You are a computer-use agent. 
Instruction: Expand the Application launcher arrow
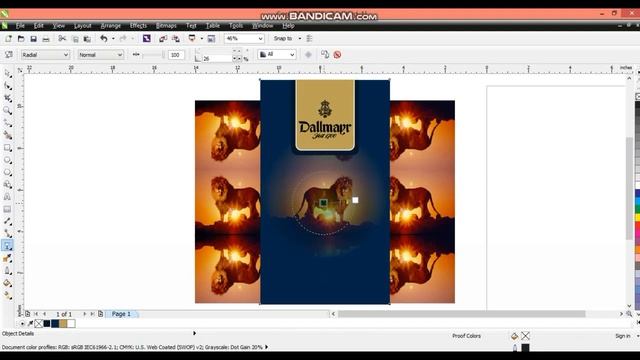(x=201, y=38)
